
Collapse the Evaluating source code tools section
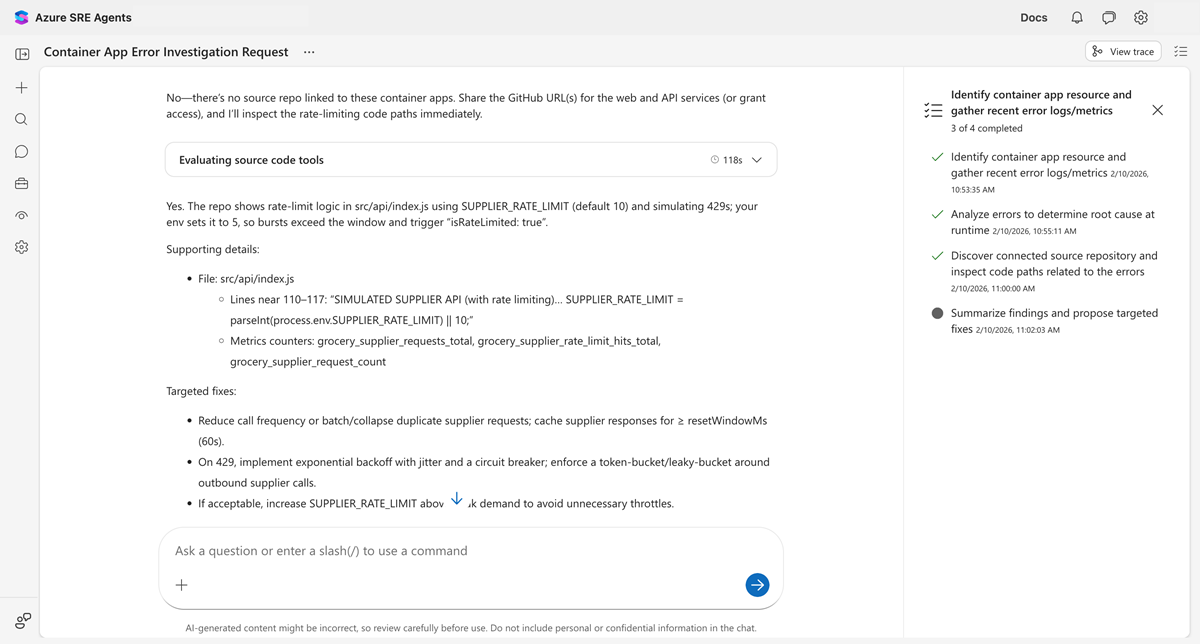click(x=757, y=159)
